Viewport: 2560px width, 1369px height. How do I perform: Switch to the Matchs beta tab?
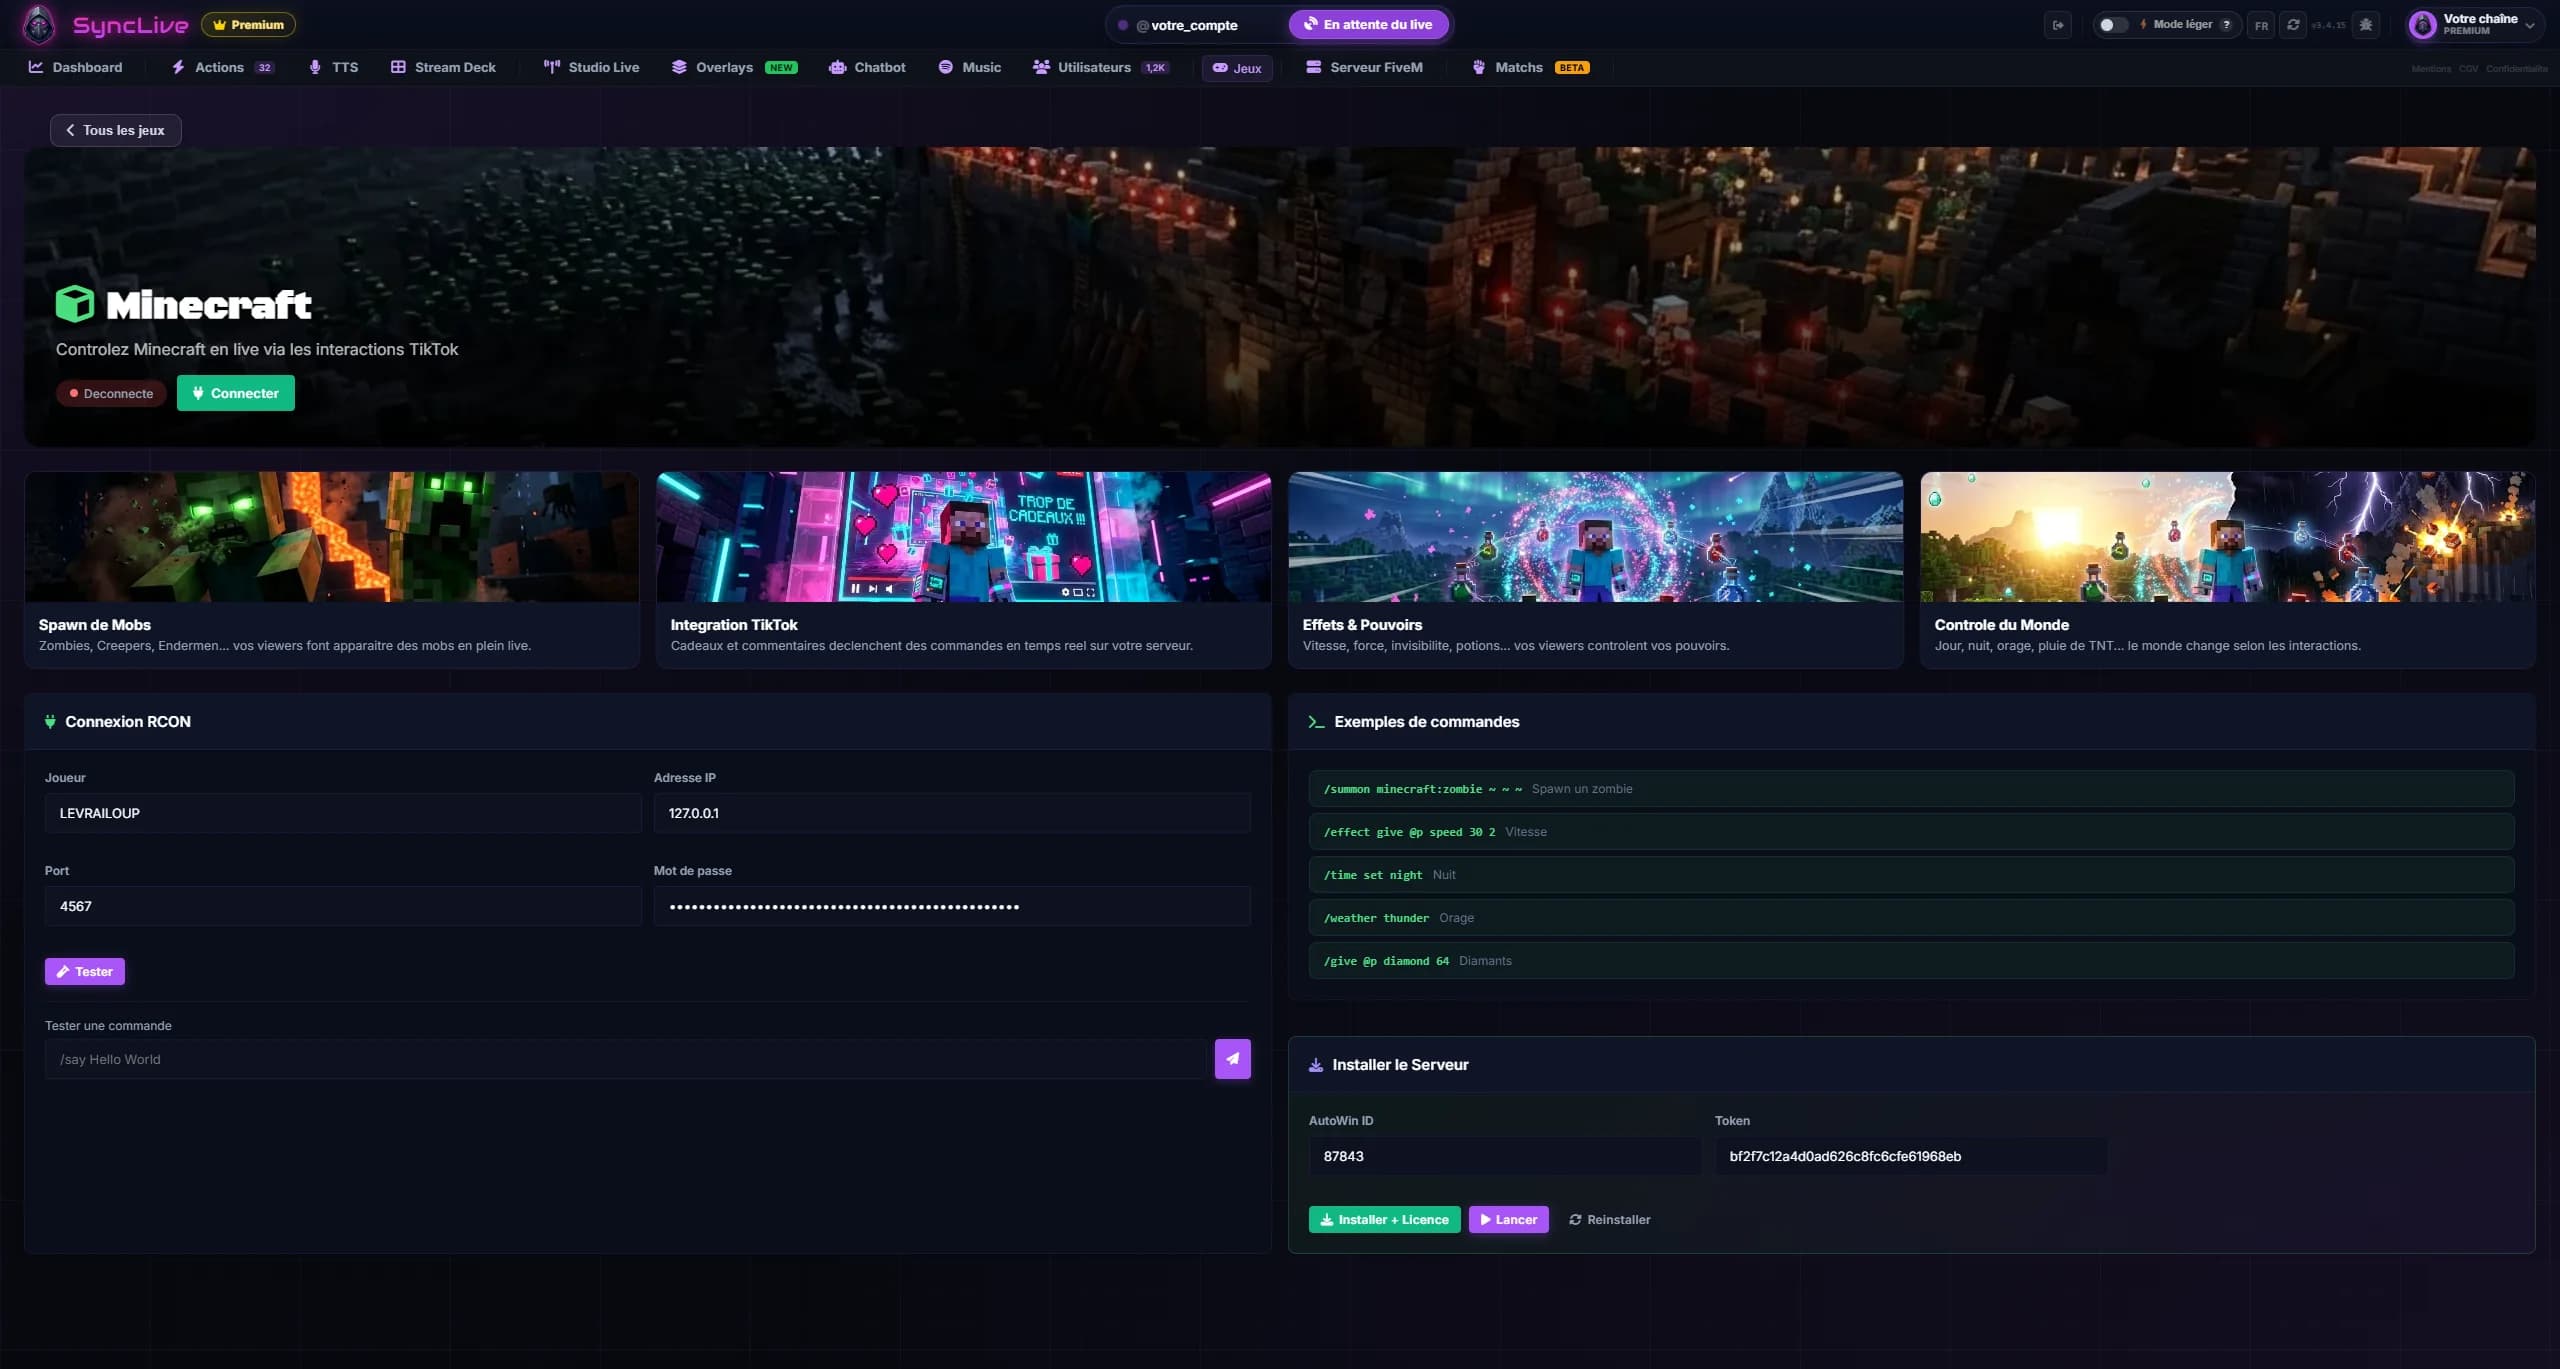[x=1530, y=67]
